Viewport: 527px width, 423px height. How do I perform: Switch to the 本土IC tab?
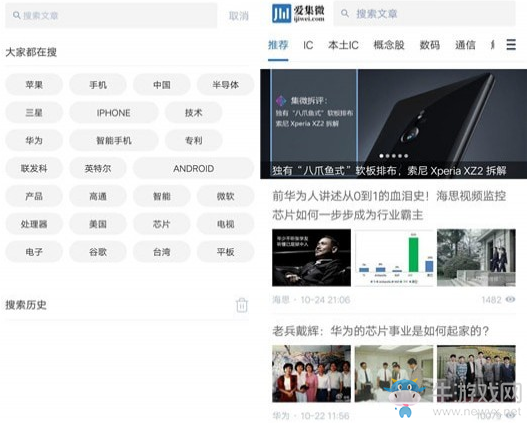click(x=343, y=45)
